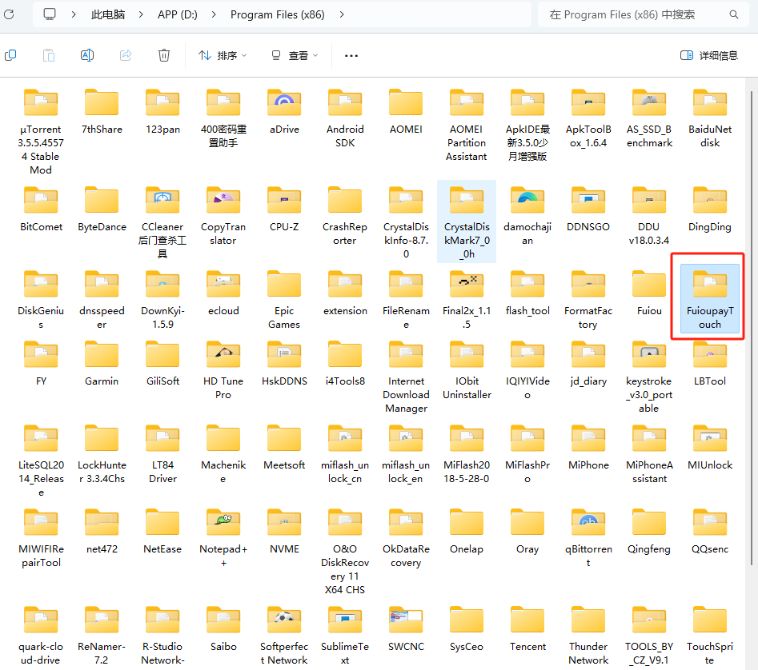
Task: Click the refresh icon
Action: [9, 14]
